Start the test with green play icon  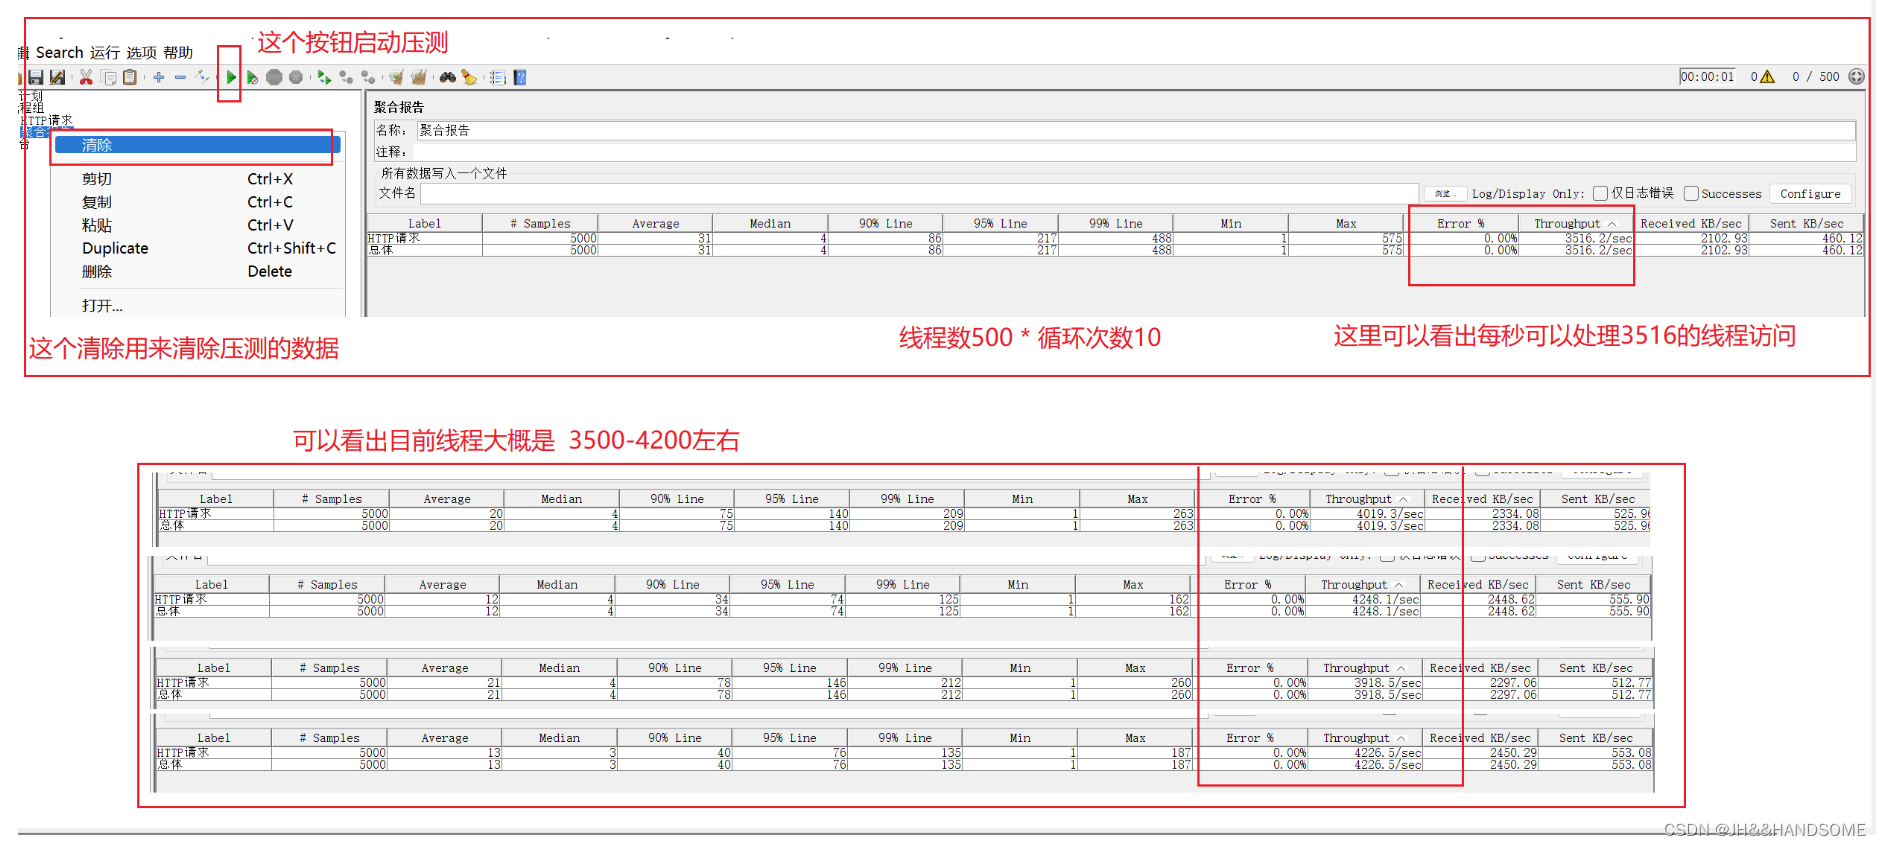[231, 77]
